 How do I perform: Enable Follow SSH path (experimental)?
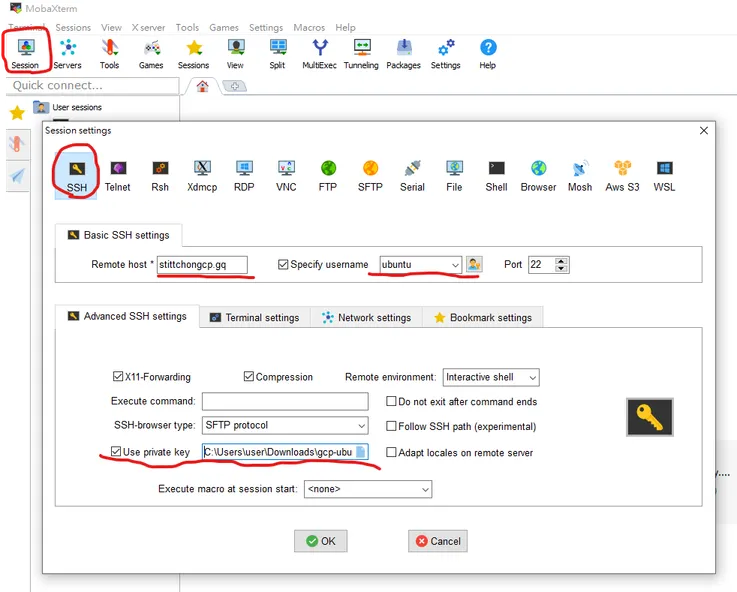(x=391, y=426)
